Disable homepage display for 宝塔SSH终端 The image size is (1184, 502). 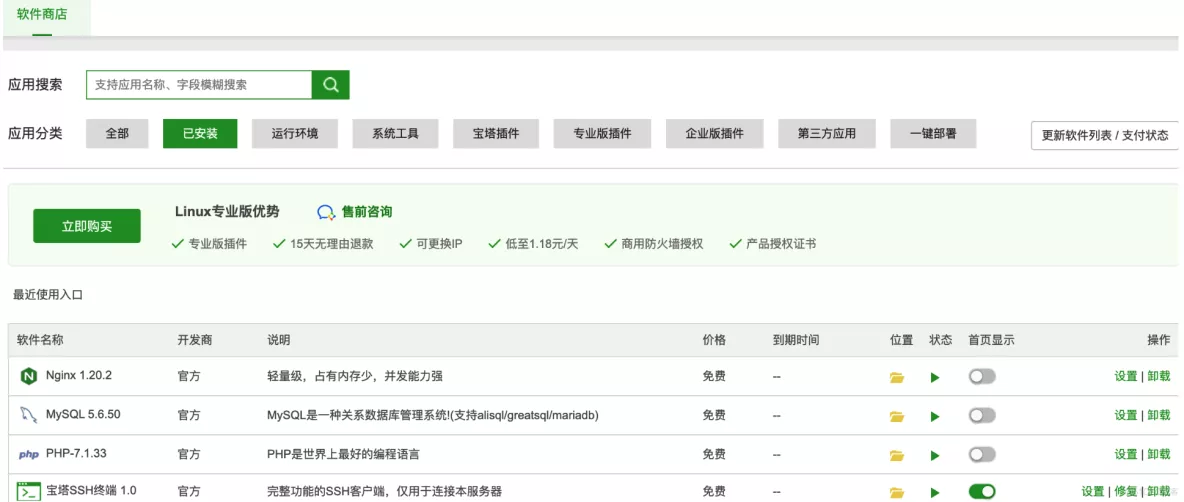[982, 492]
